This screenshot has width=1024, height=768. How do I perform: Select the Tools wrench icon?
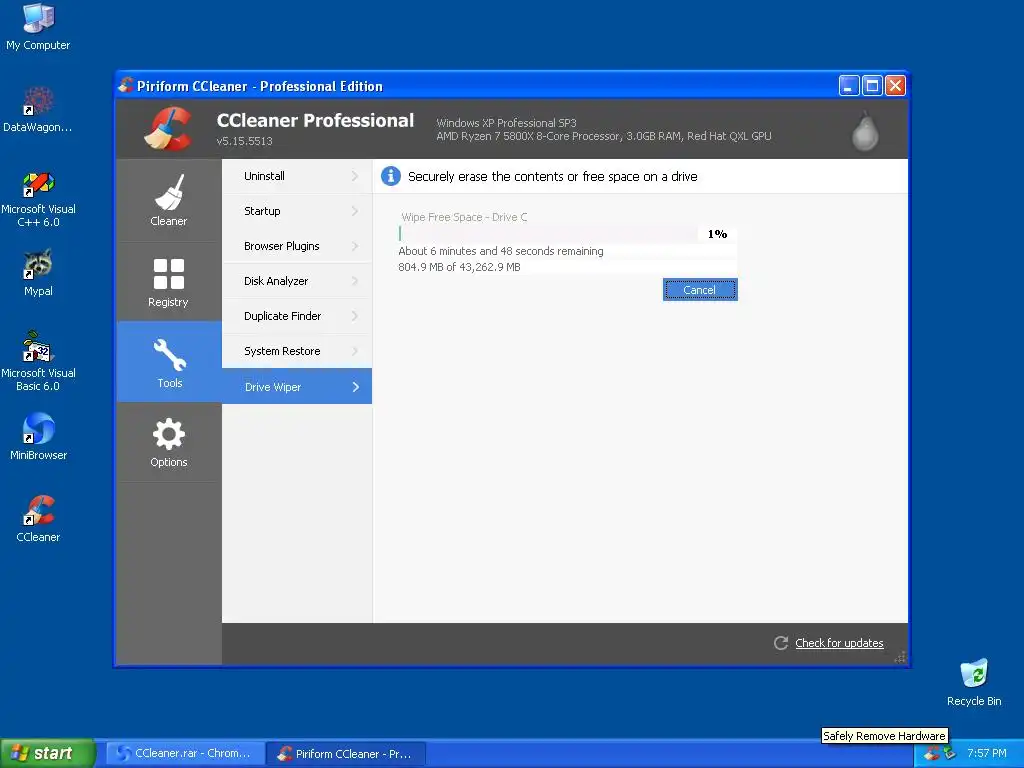[x=169, y=355]
